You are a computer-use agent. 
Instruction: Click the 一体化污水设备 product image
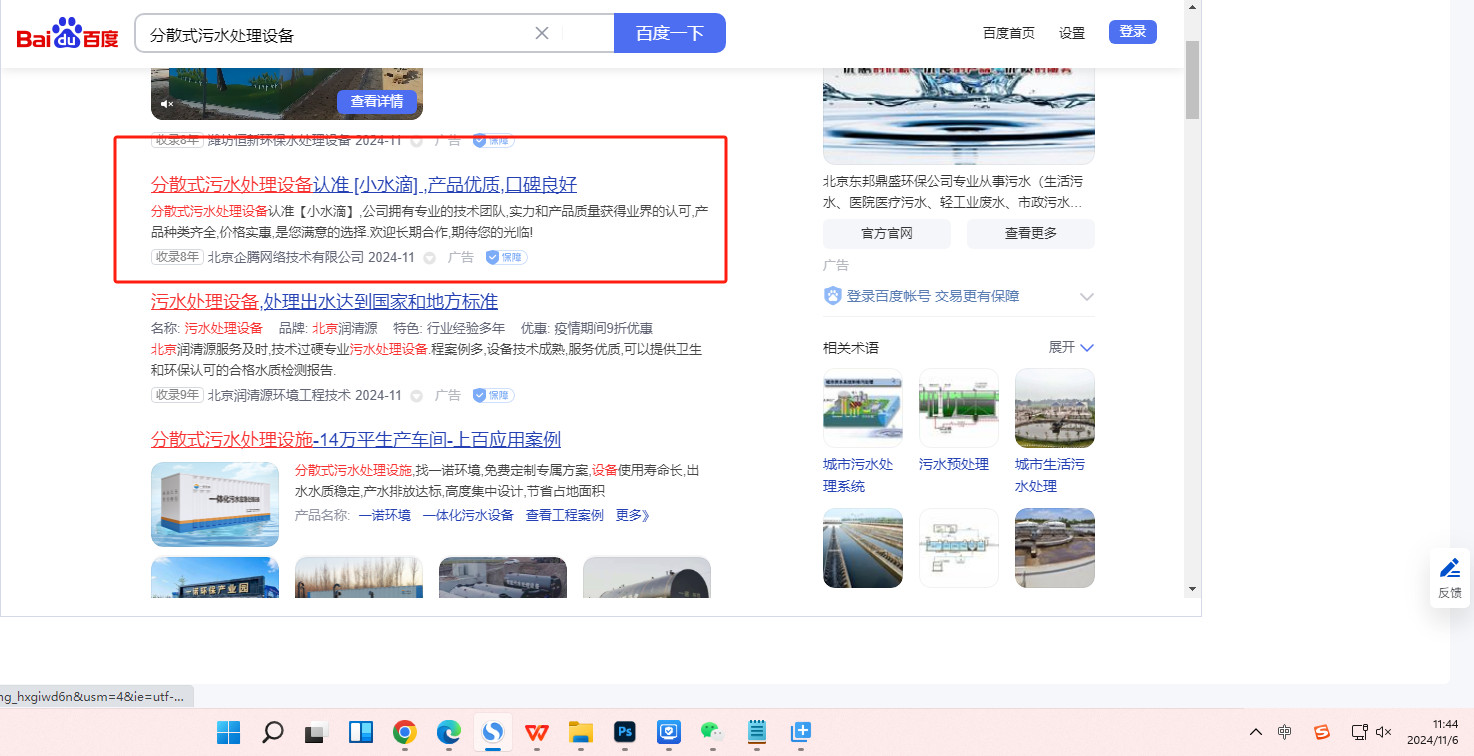coord(215,504)
